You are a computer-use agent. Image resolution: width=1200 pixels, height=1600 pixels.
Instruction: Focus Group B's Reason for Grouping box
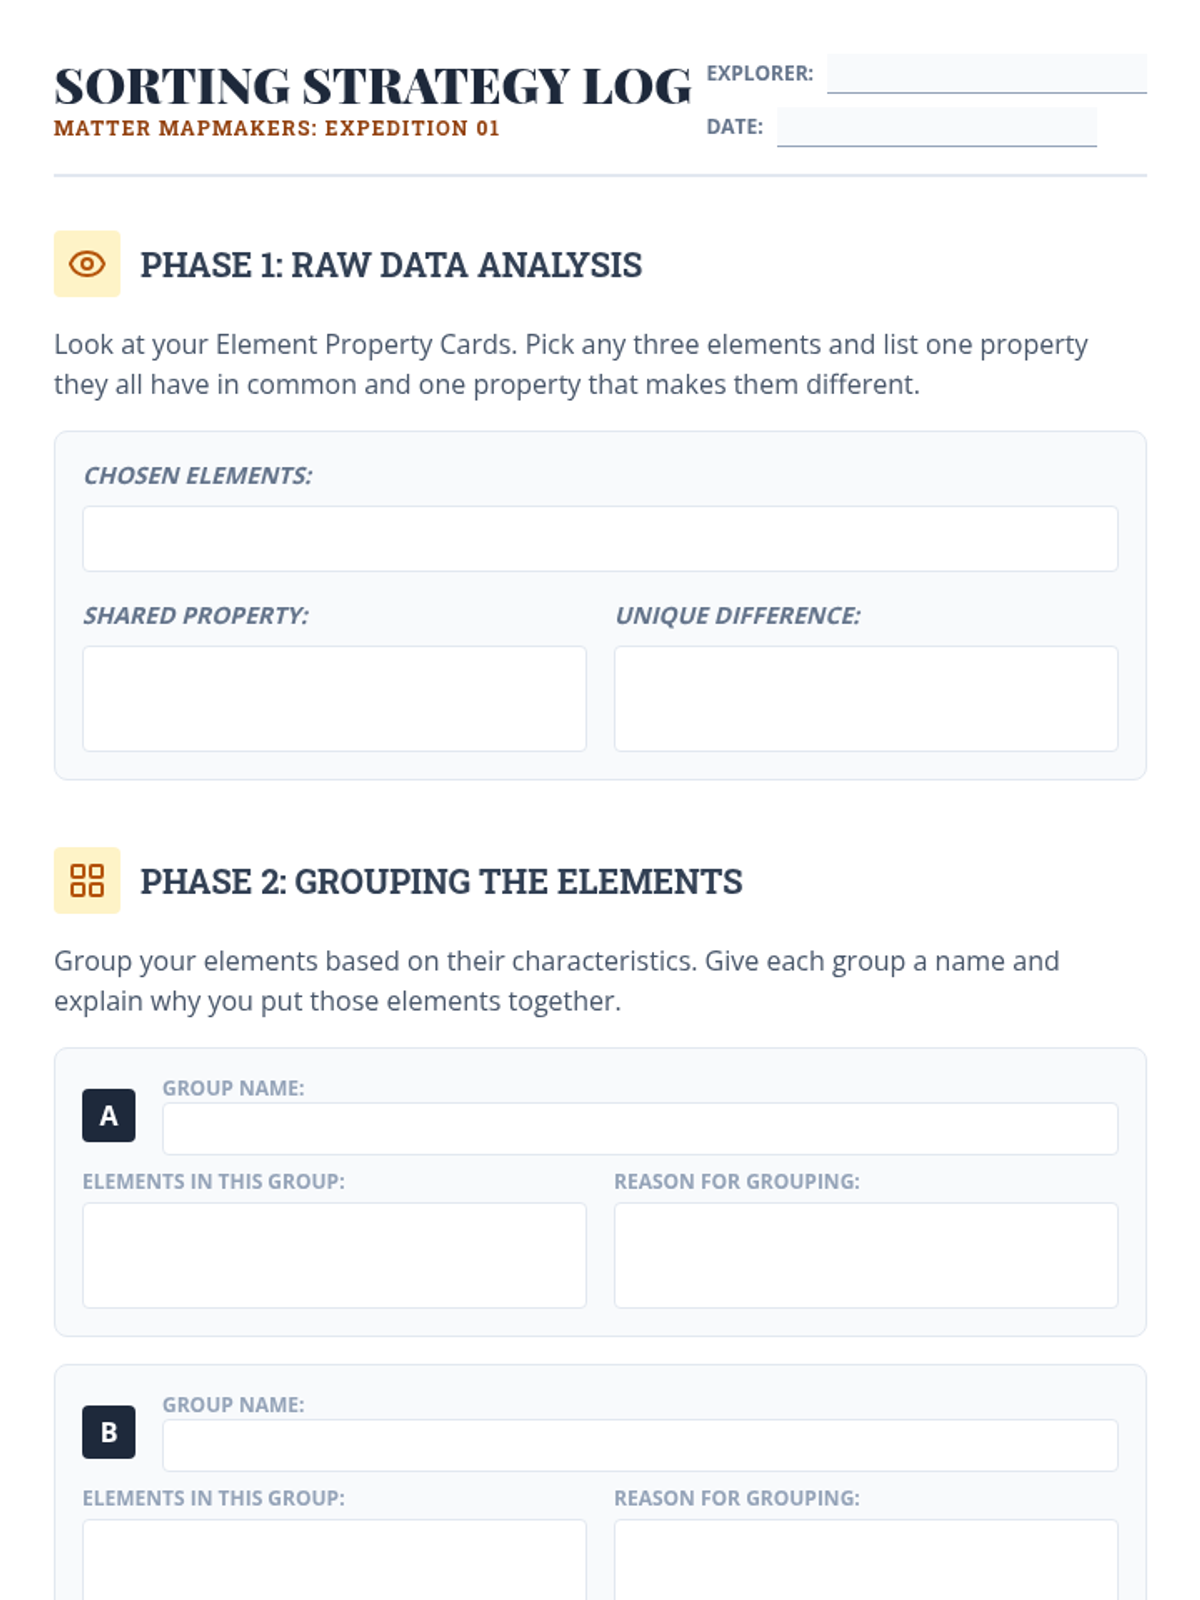tap(866, 1560)
